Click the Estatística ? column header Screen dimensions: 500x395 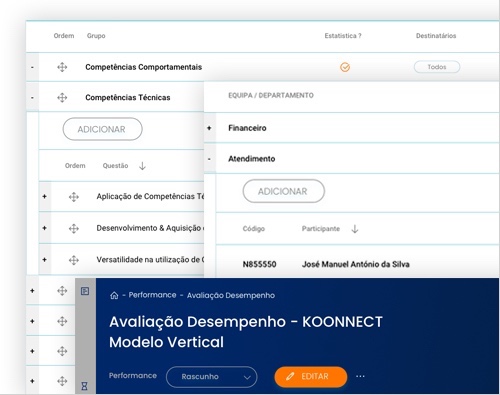[343, 36]
